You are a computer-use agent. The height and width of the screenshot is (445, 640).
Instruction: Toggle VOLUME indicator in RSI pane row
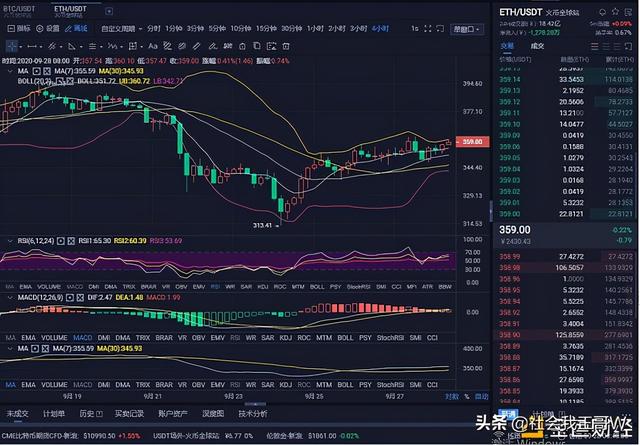click(x=49, y=287)
